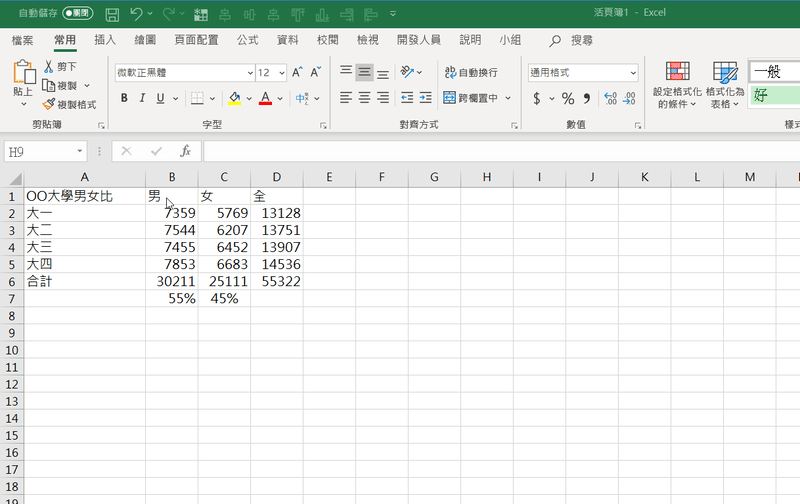
Task: Click the Comma Style icon
Action: coord(587,98)
